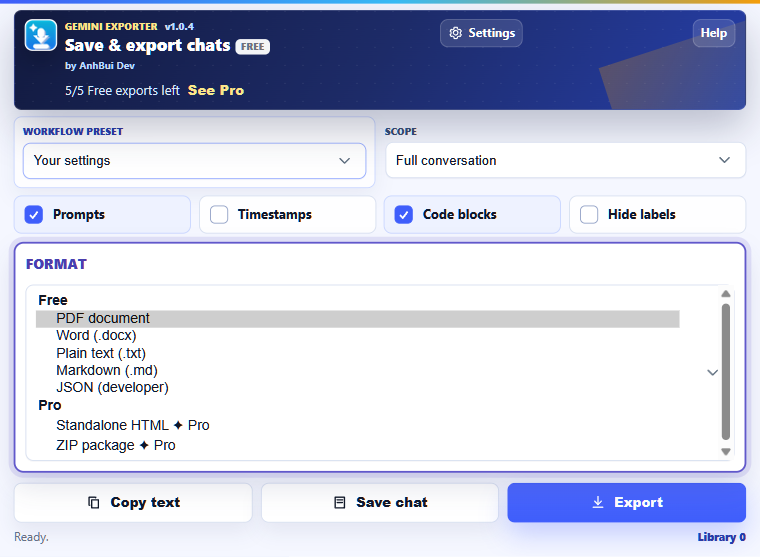760x557 pixels.
Task: Click the 'Ready.' status text
Action: pos(31,537)
